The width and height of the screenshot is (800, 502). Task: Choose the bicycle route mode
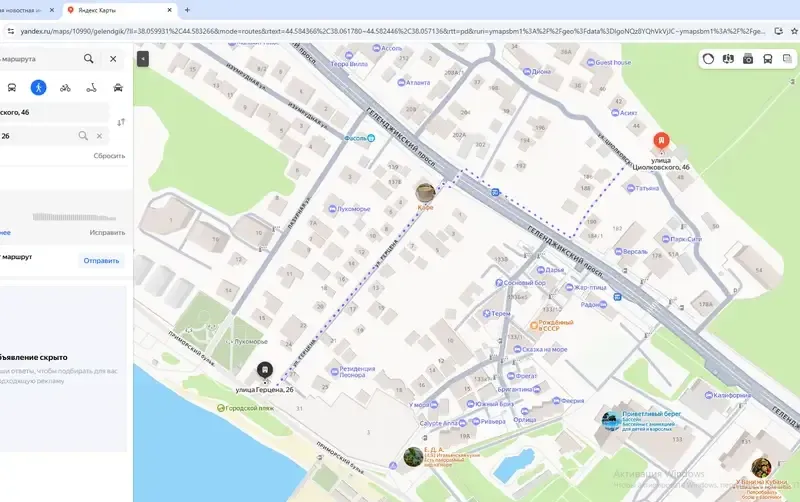point(65,88)
